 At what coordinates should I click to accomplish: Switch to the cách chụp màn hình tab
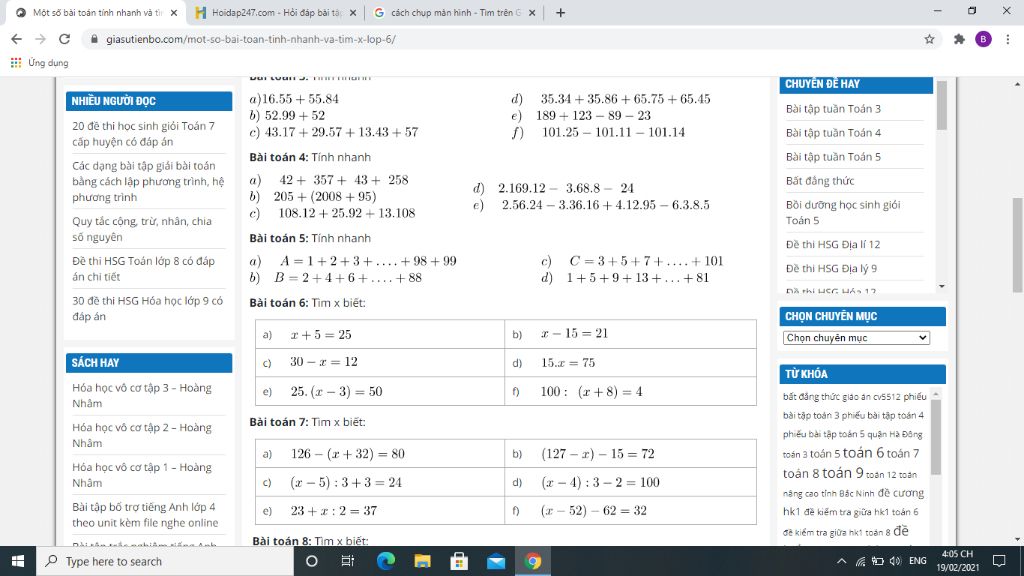tap(455, 12)
